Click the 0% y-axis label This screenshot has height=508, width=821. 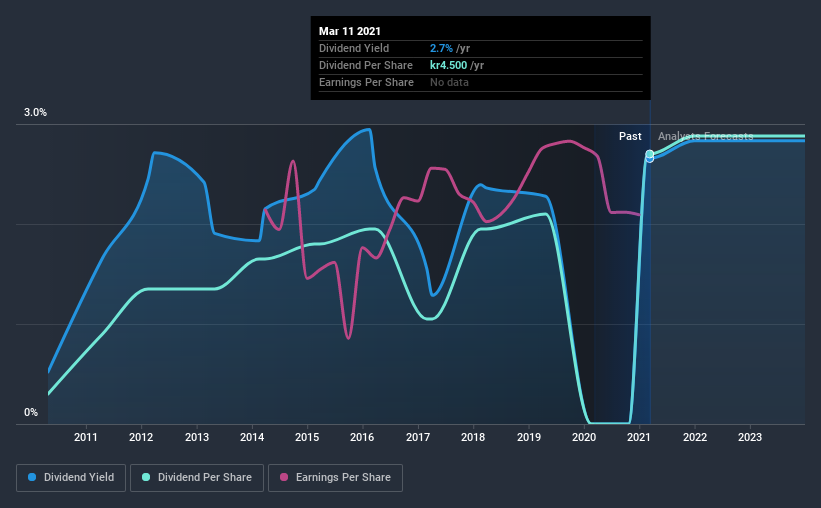31,412
